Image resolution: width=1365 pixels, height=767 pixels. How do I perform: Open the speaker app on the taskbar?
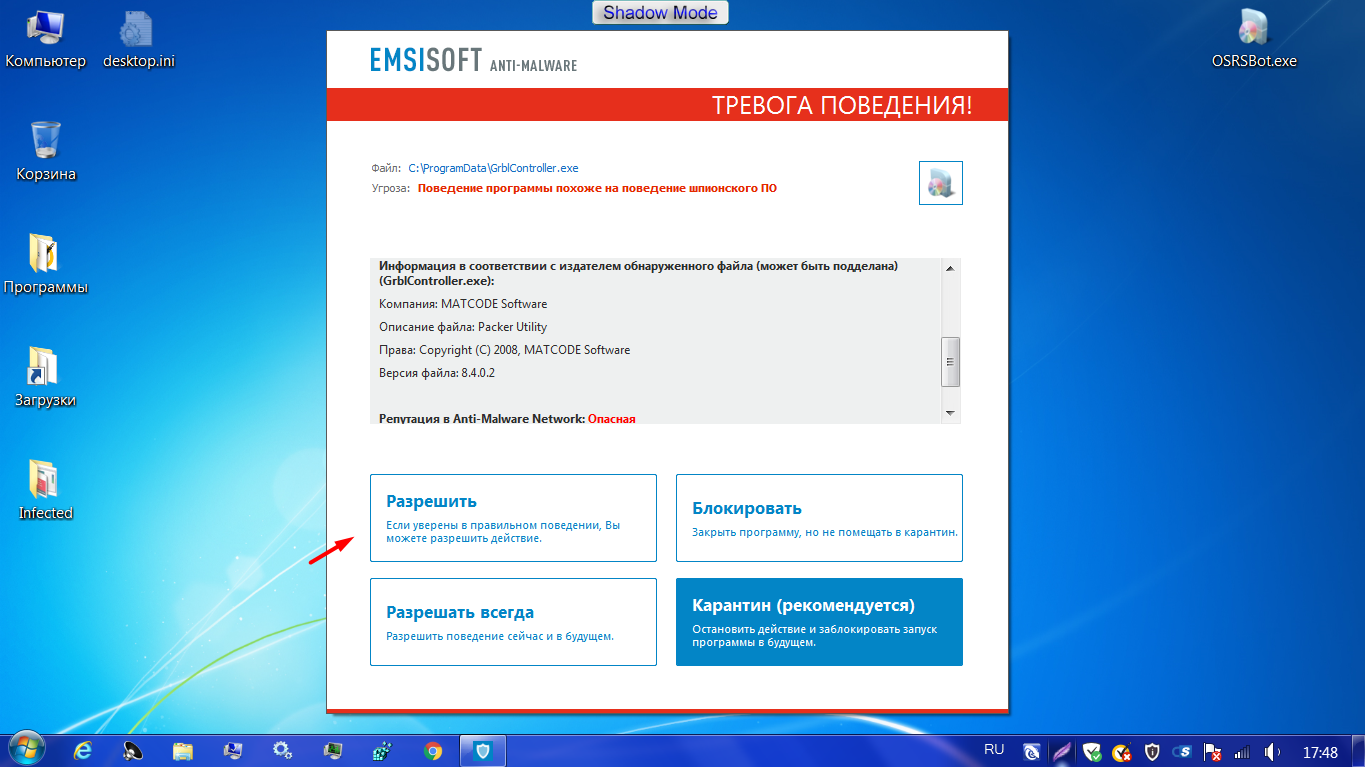click(x=134, y=750)
